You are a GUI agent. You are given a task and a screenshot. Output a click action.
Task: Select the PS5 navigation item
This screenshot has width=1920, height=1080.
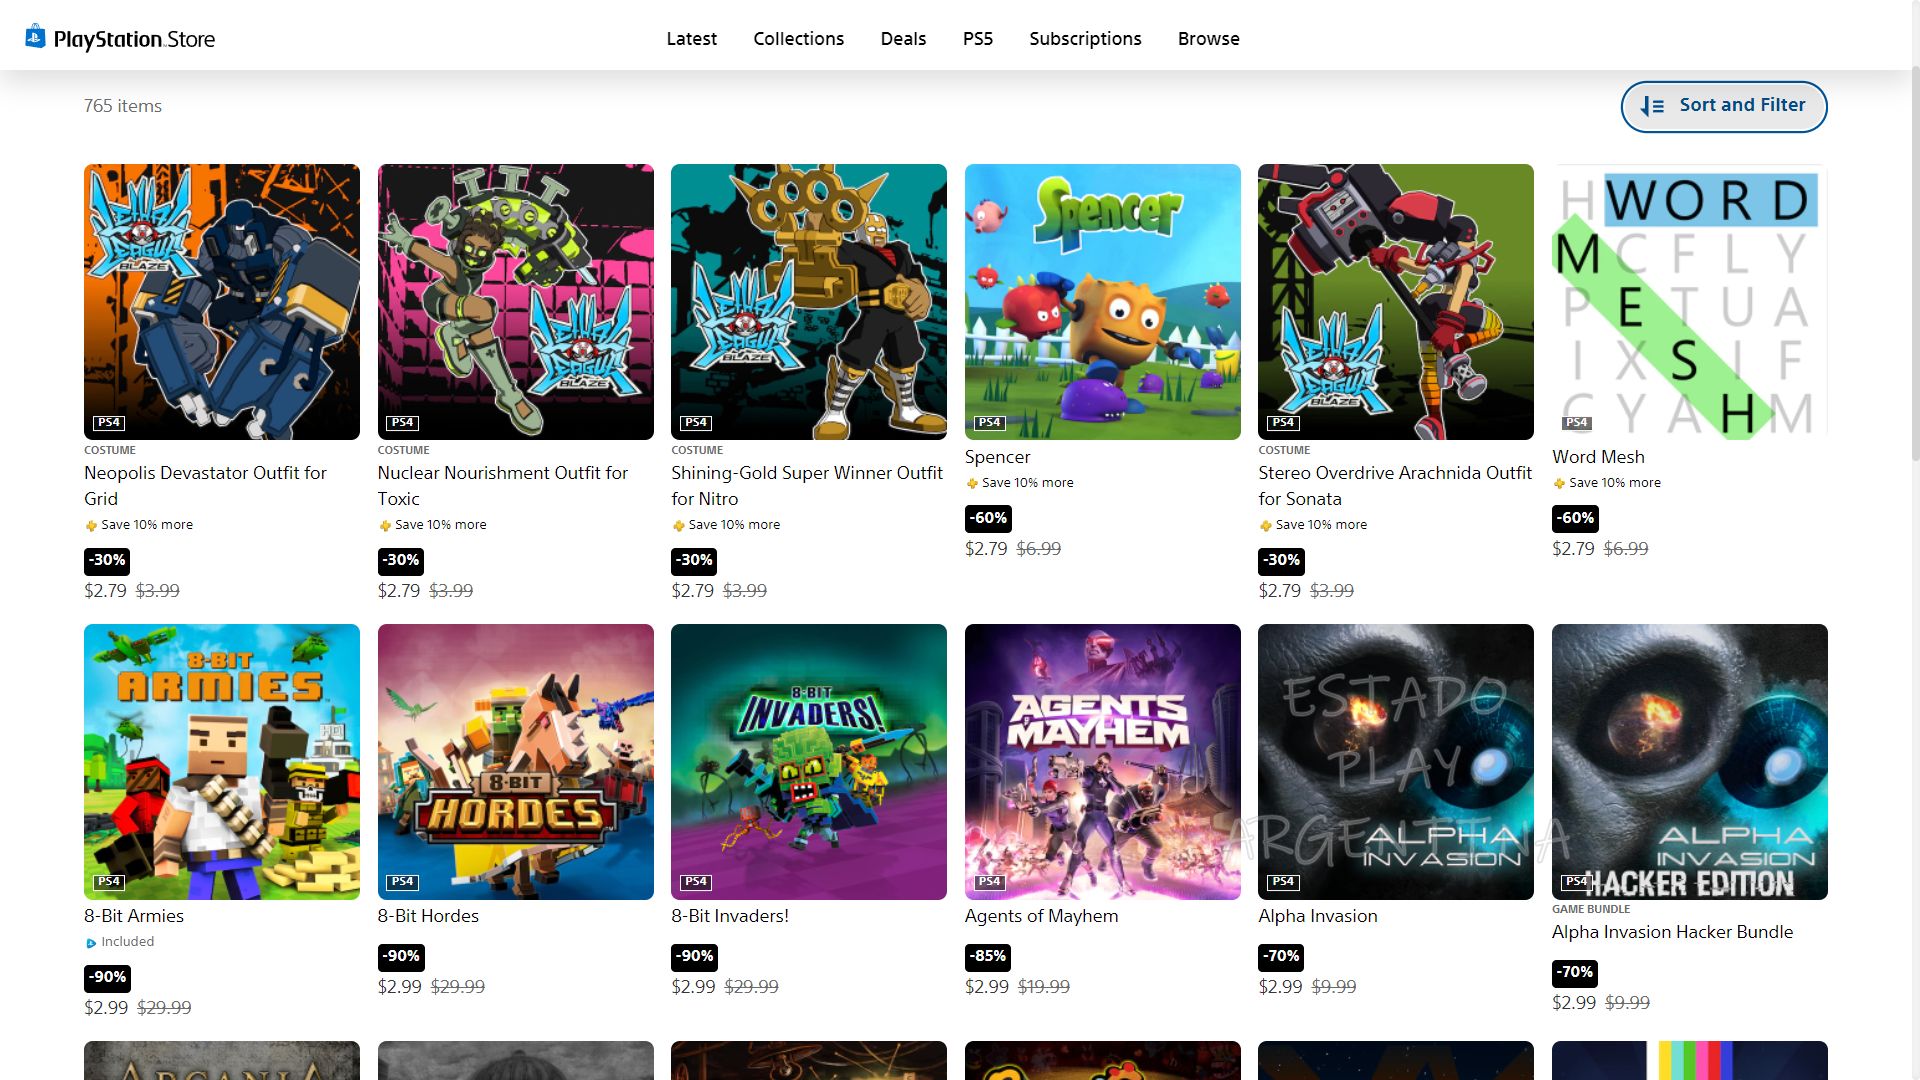(977, 39)
